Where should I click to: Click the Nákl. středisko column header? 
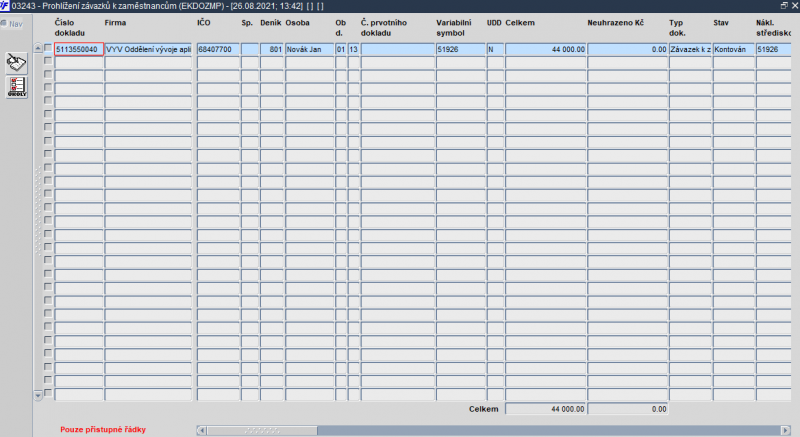tap(773, 28)
